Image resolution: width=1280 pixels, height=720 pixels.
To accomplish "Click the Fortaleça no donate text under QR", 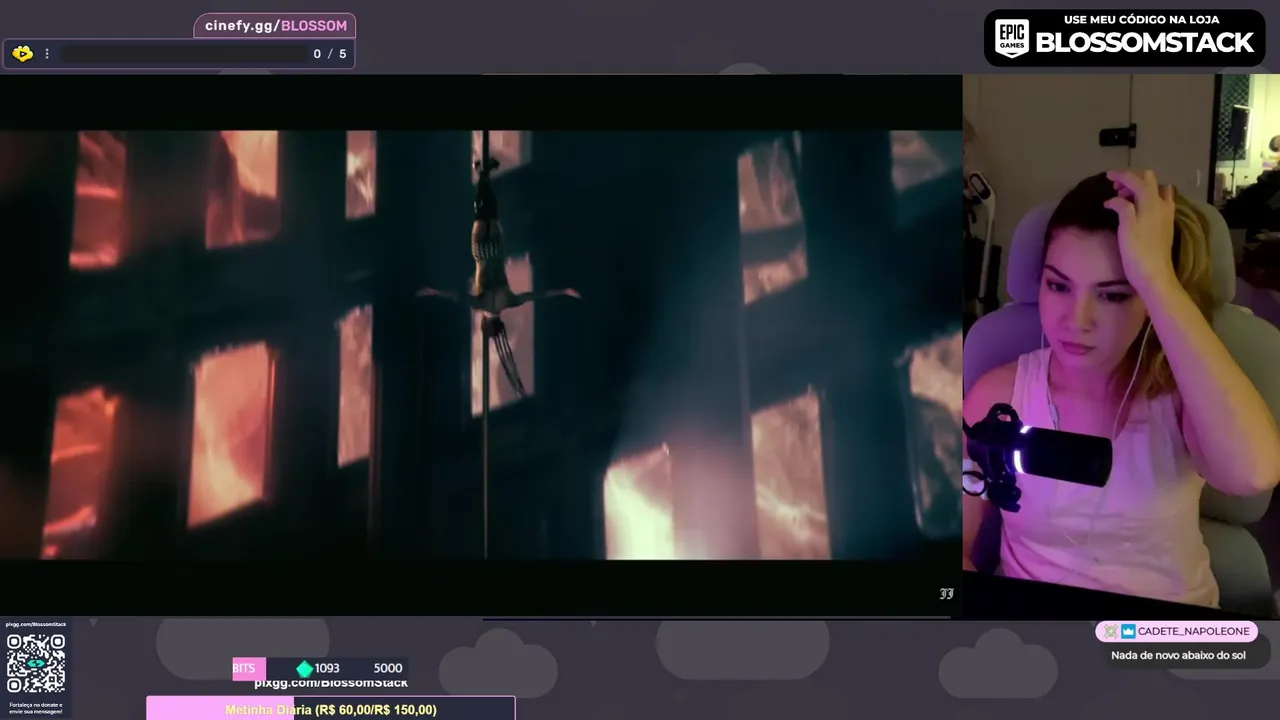I will (x=36, y=707).
